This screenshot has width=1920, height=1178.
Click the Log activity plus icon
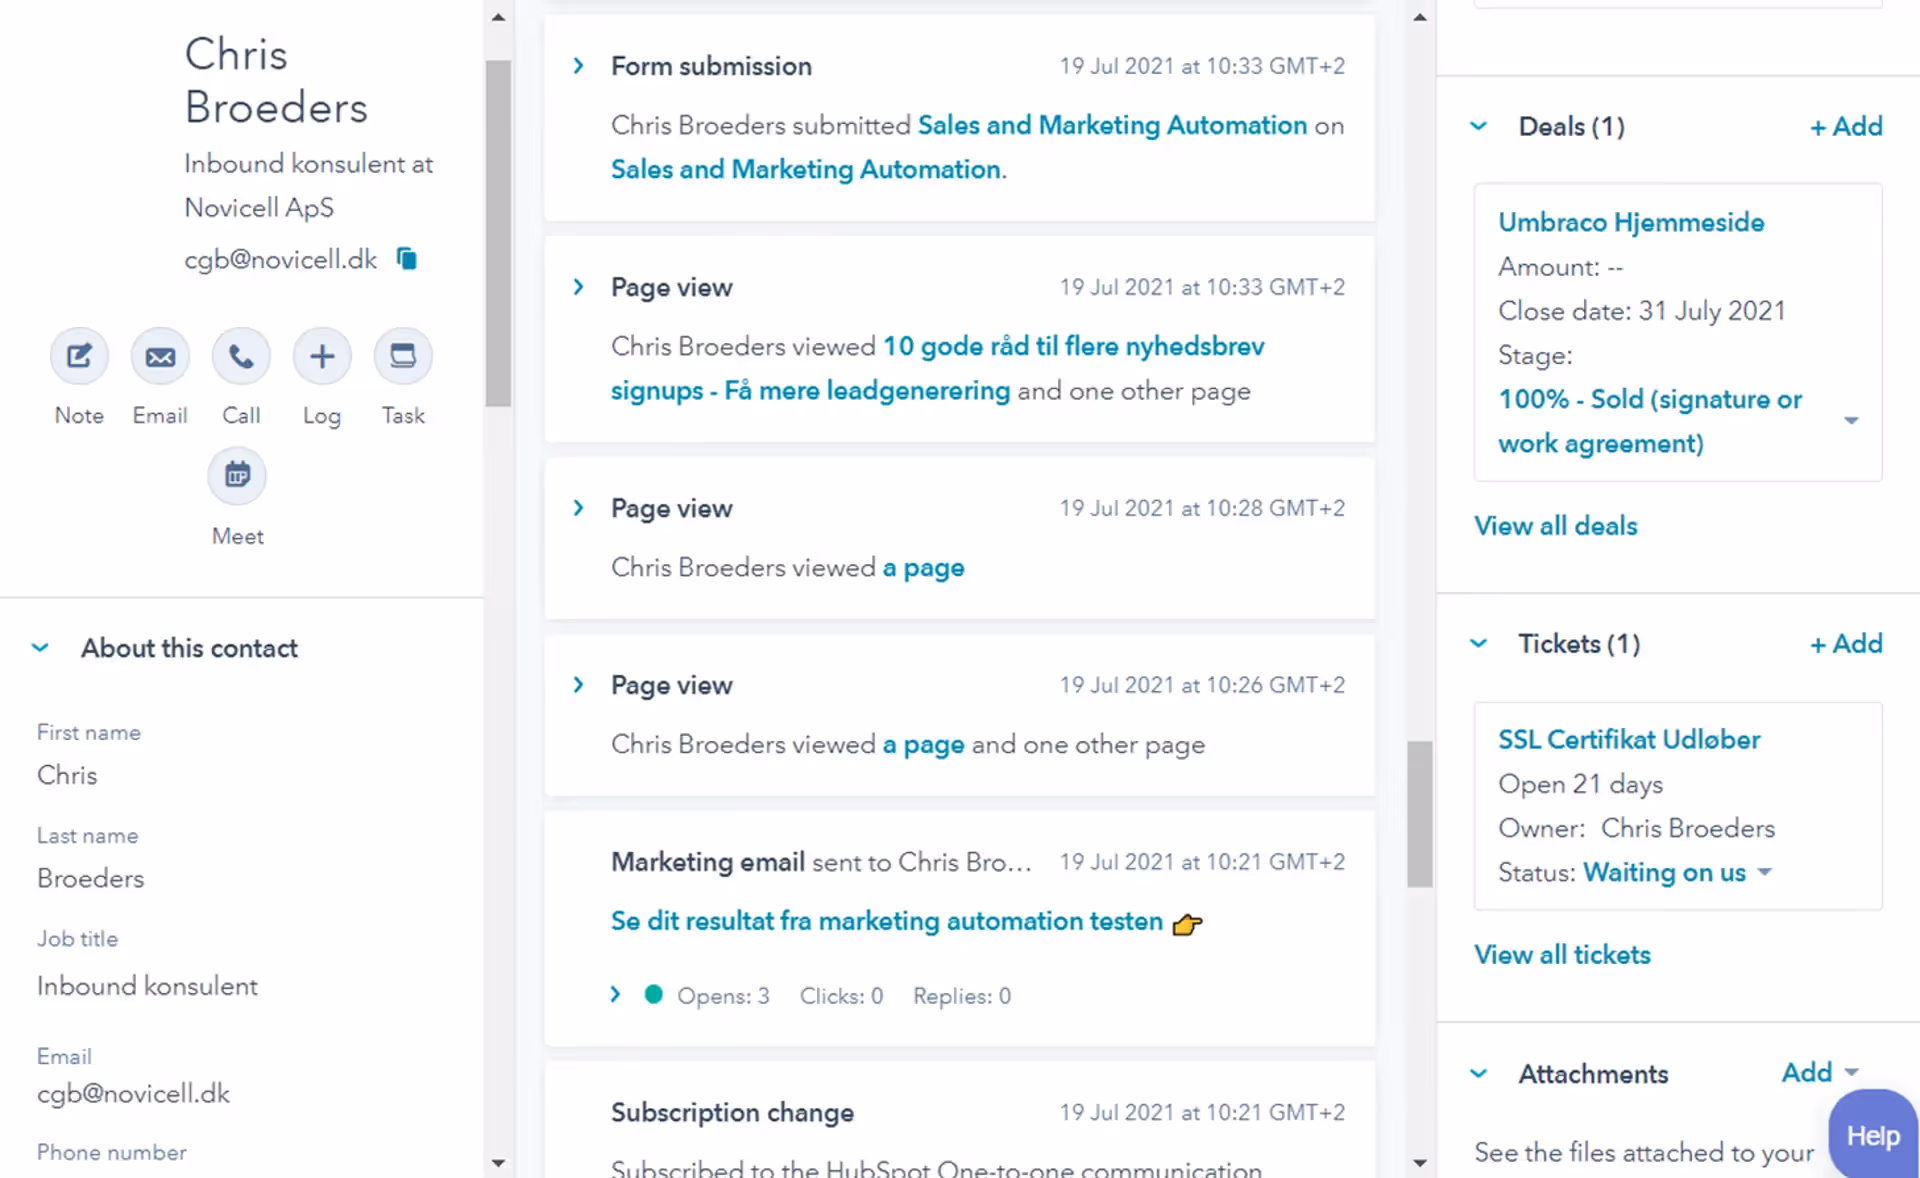click(322, 356)
